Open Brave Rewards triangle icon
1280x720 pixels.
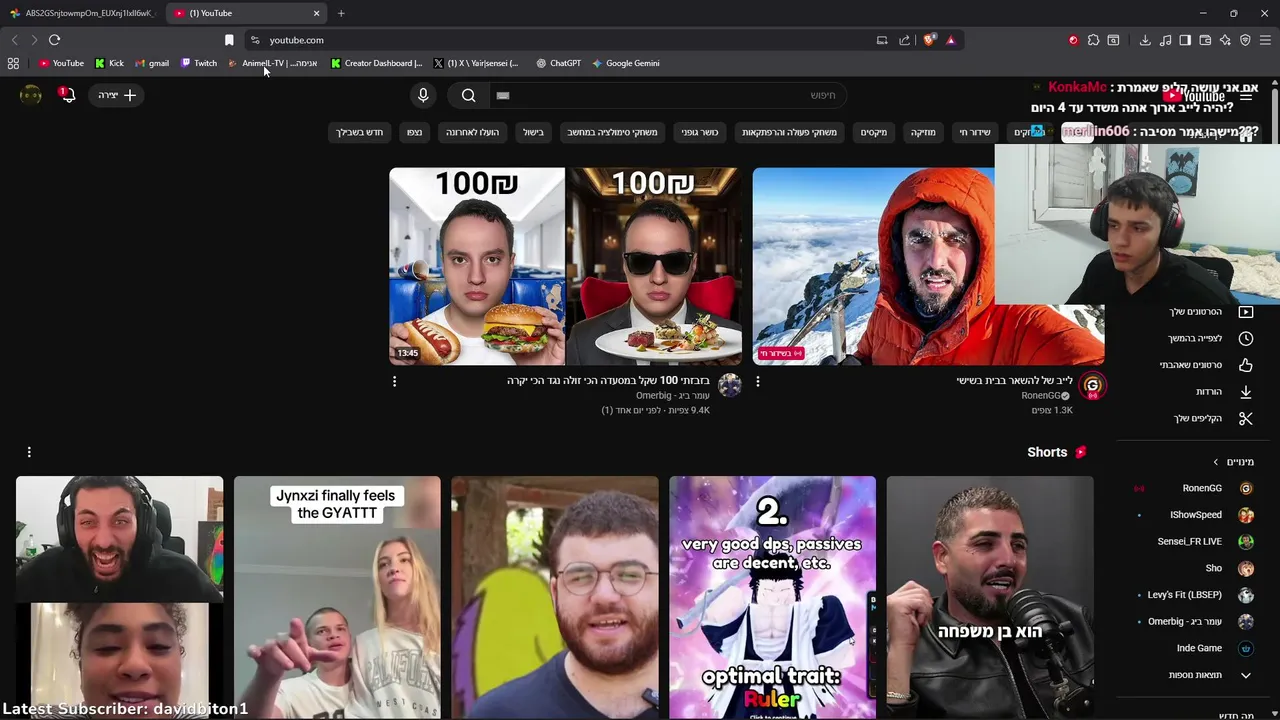click(x=950, y=40)
